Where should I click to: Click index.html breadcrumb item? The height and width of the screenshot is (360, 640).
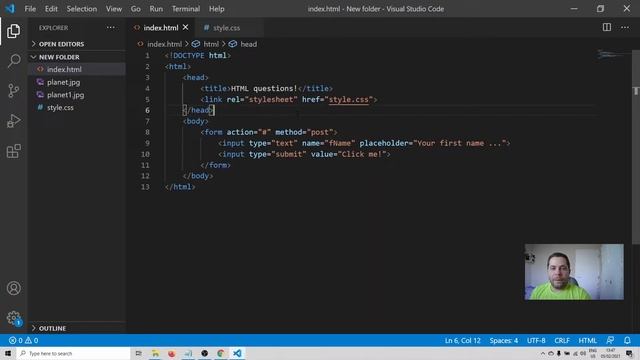(164, 44)
